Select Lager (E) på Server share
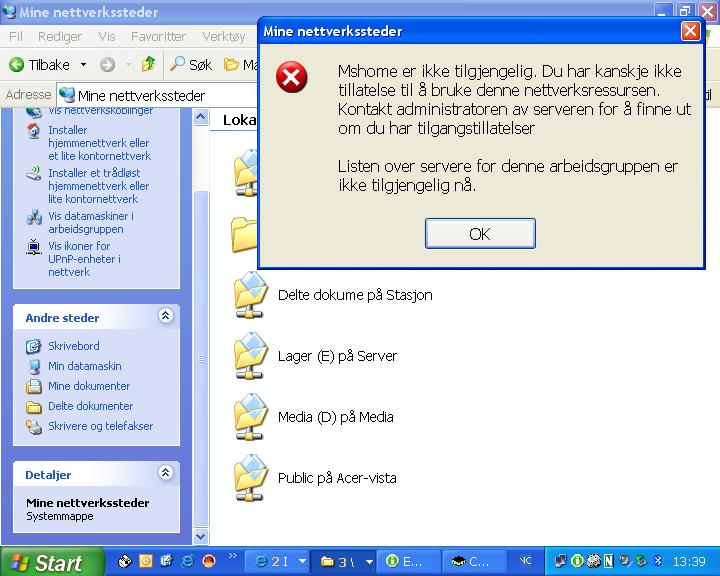Viewport: 720px width, 576px height. pos(337,356)
